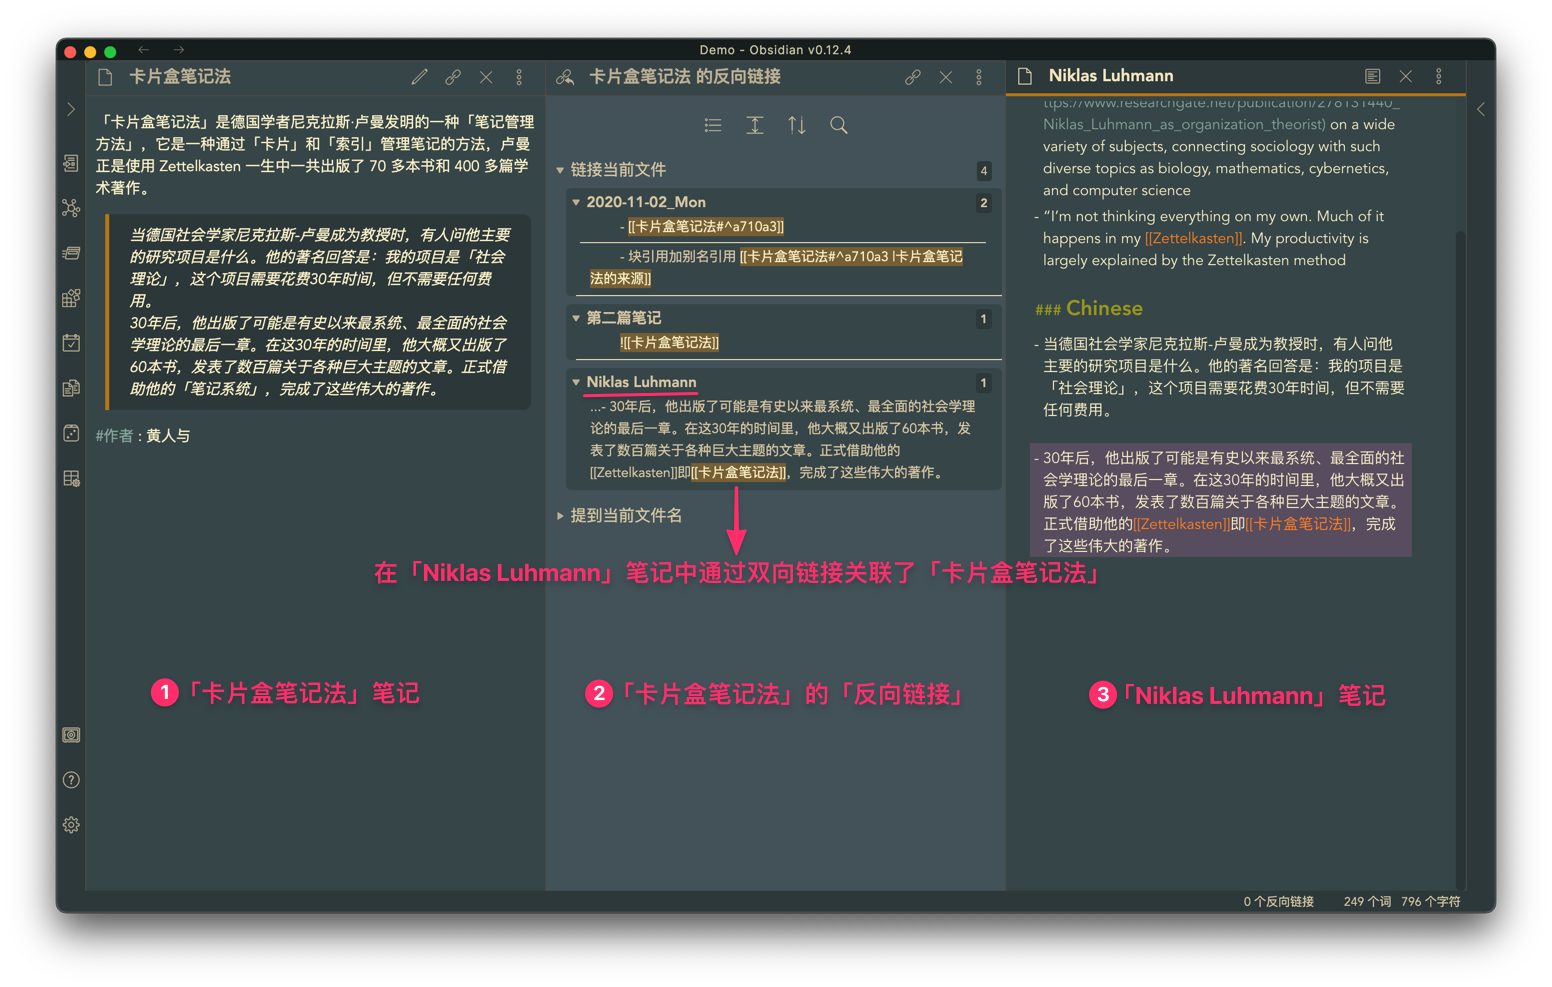Image resolution: width=1552 pixels, height=987 pixels.
Task: Click the 249 个词 word count in status bar
Action: click(x=1367, y=902)
